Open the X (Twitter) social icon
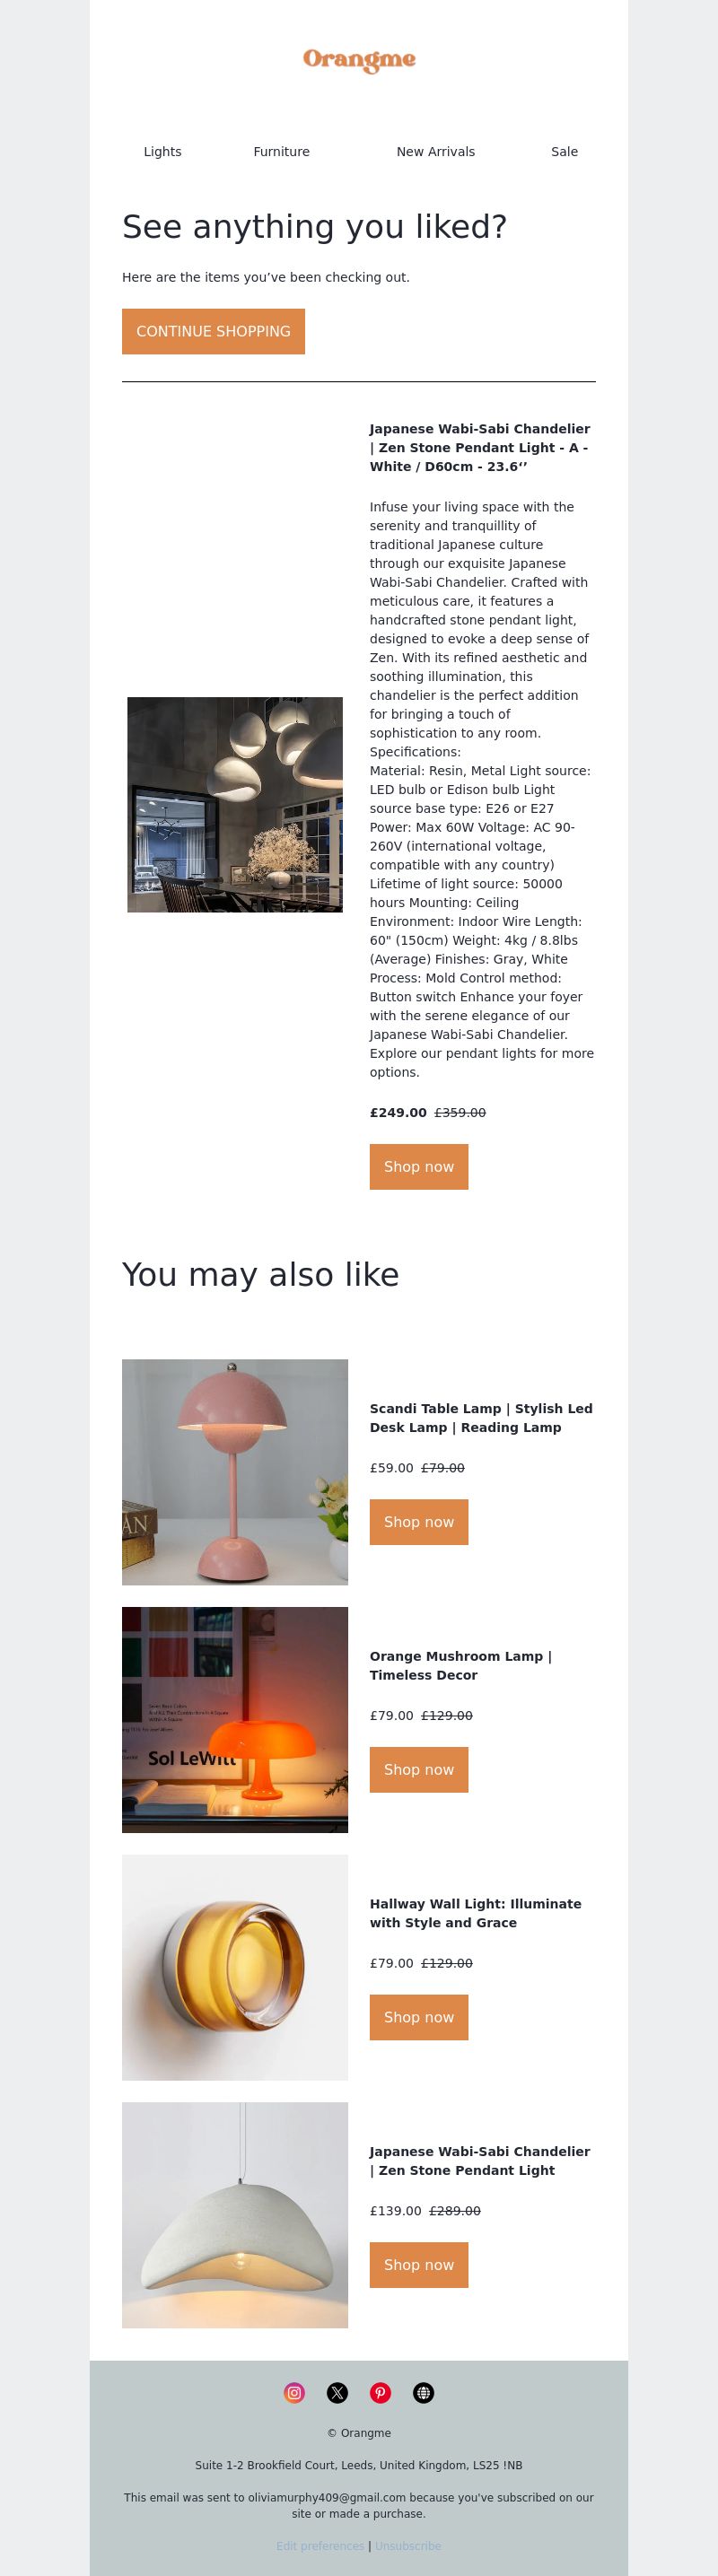Screen dimensions: 718x2576 point(337,2392)
